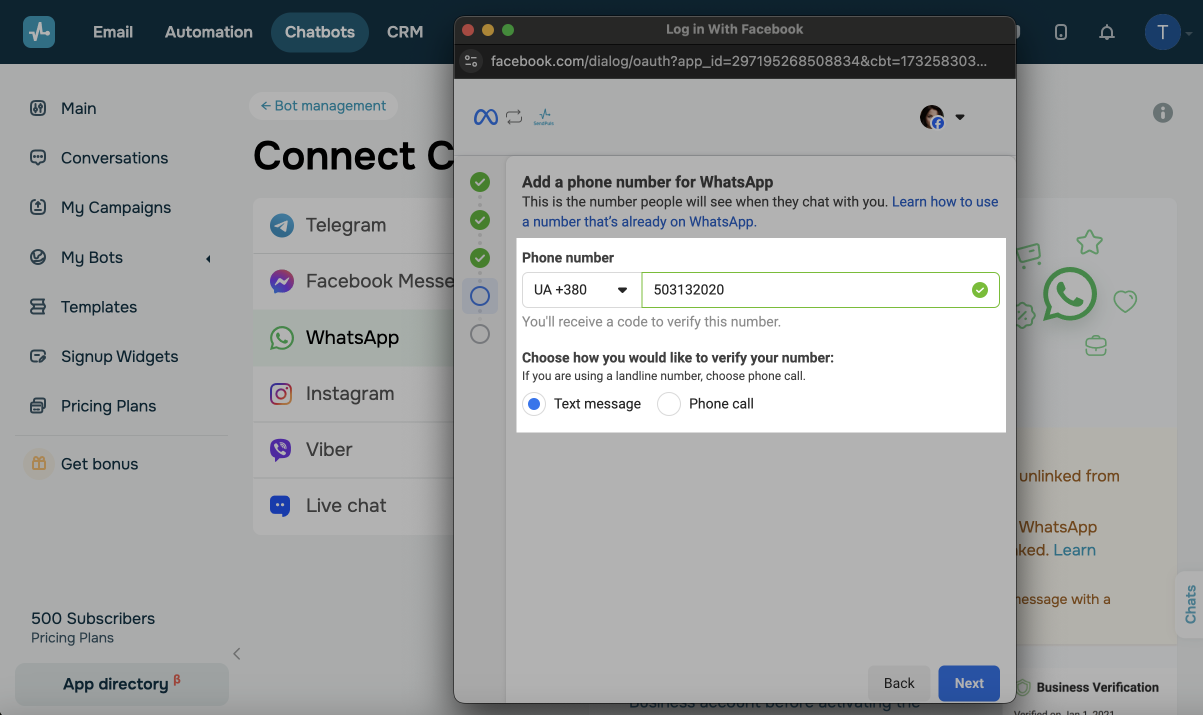Open the notifications bell
The image size is (1203, 715).
click(1107, 32)
